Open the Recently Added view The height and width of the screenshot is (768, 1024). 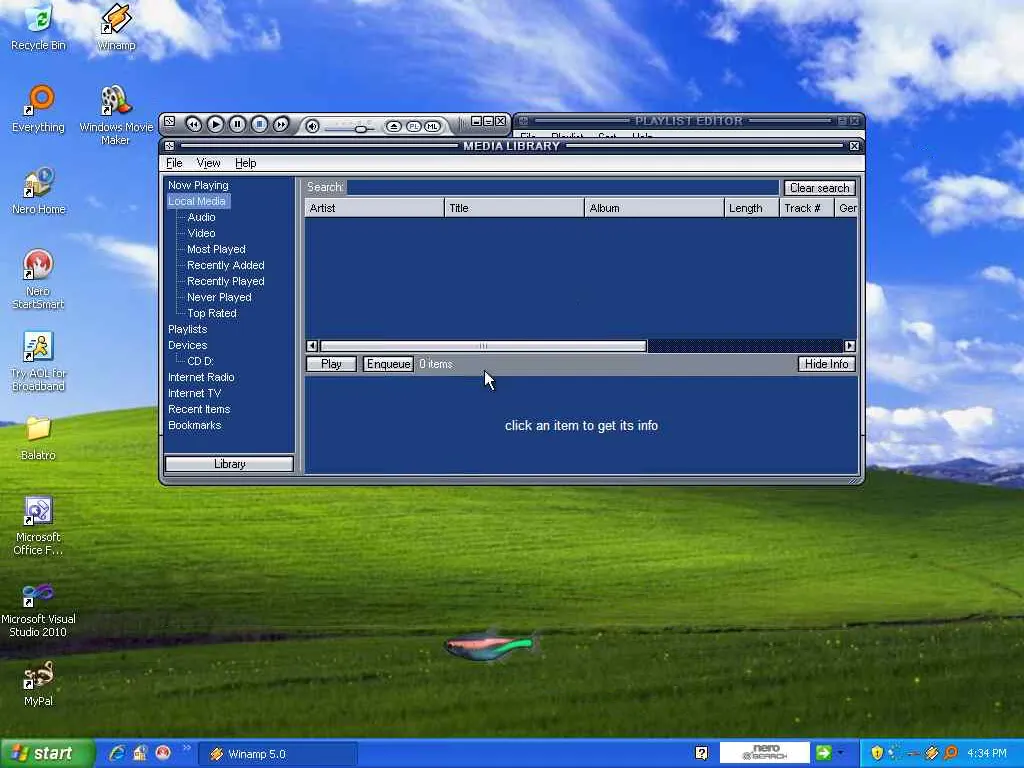tap(225, 265)
